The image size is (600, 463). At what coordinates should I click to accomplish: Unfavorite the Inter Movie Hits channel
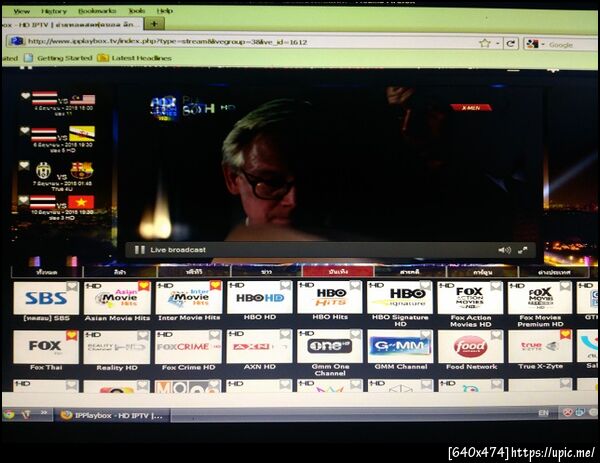point(215,286)
